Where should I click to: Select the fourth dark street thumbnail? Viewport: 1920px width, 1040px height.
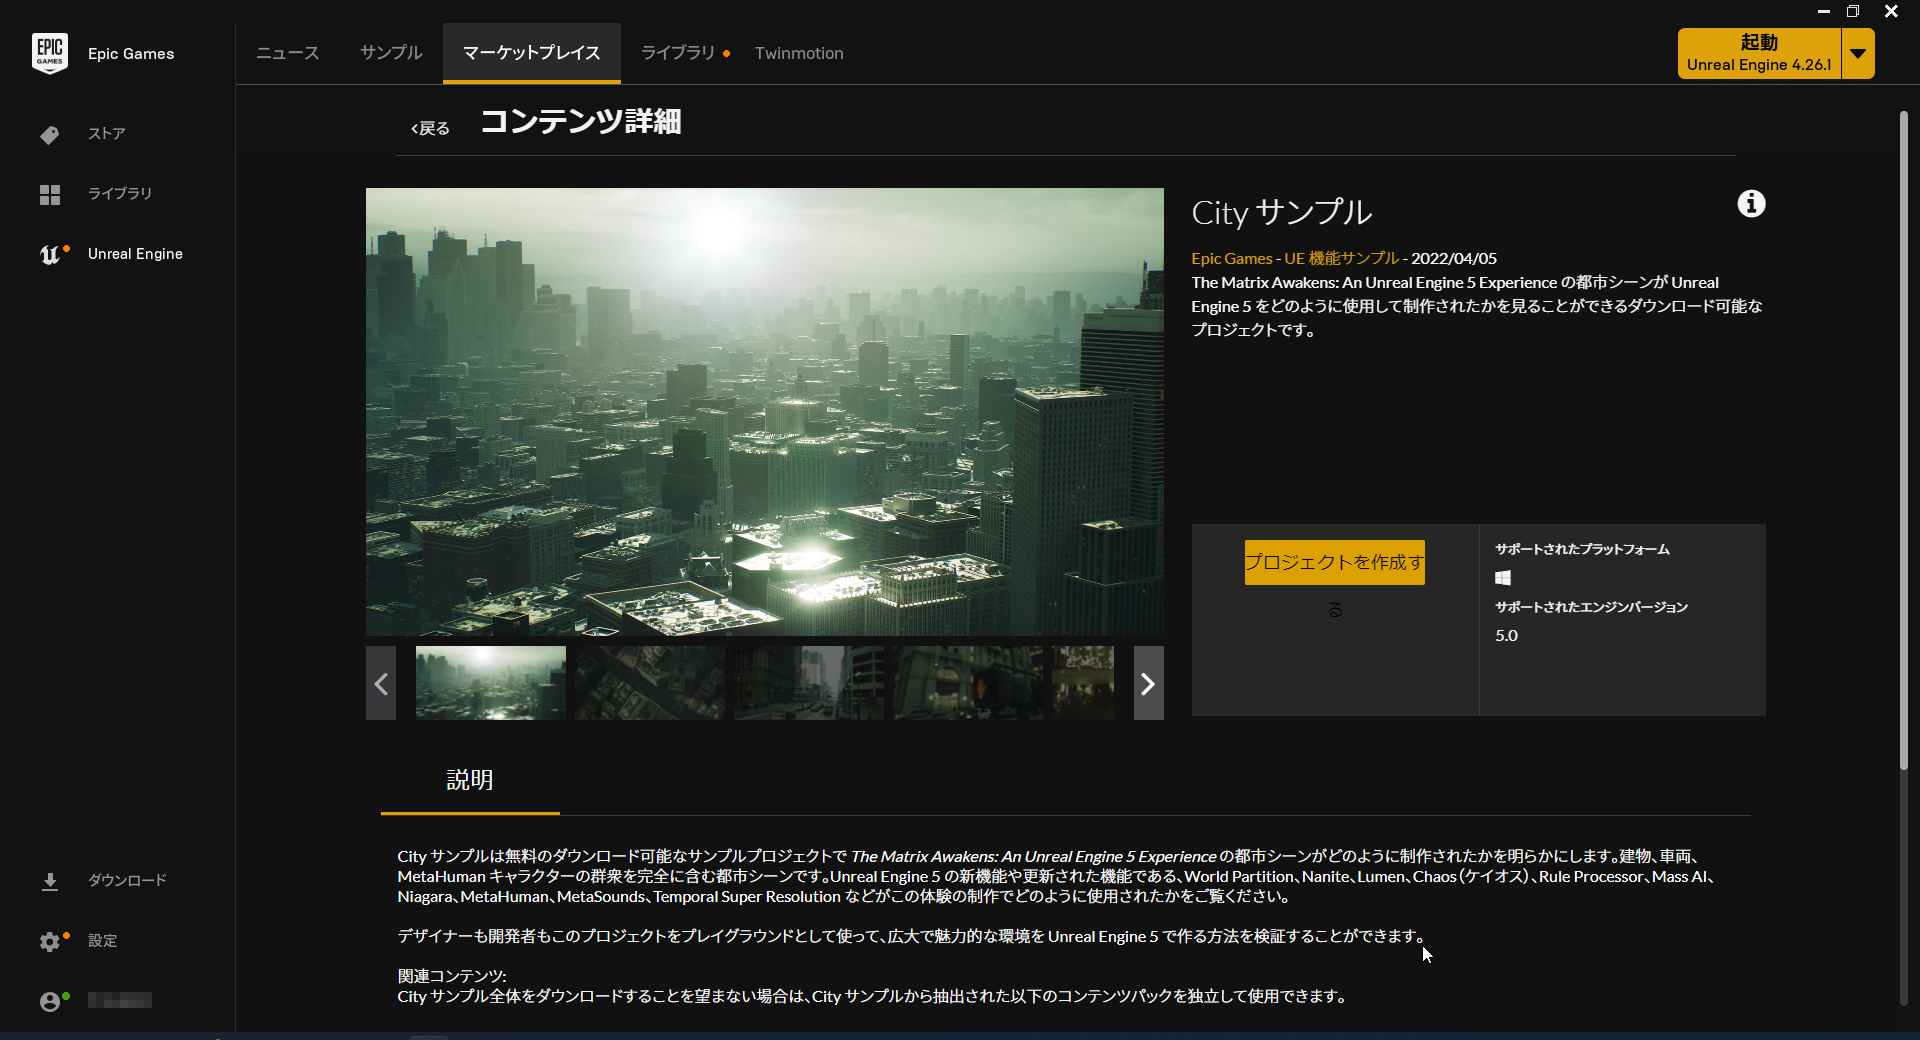coord(968,683)
